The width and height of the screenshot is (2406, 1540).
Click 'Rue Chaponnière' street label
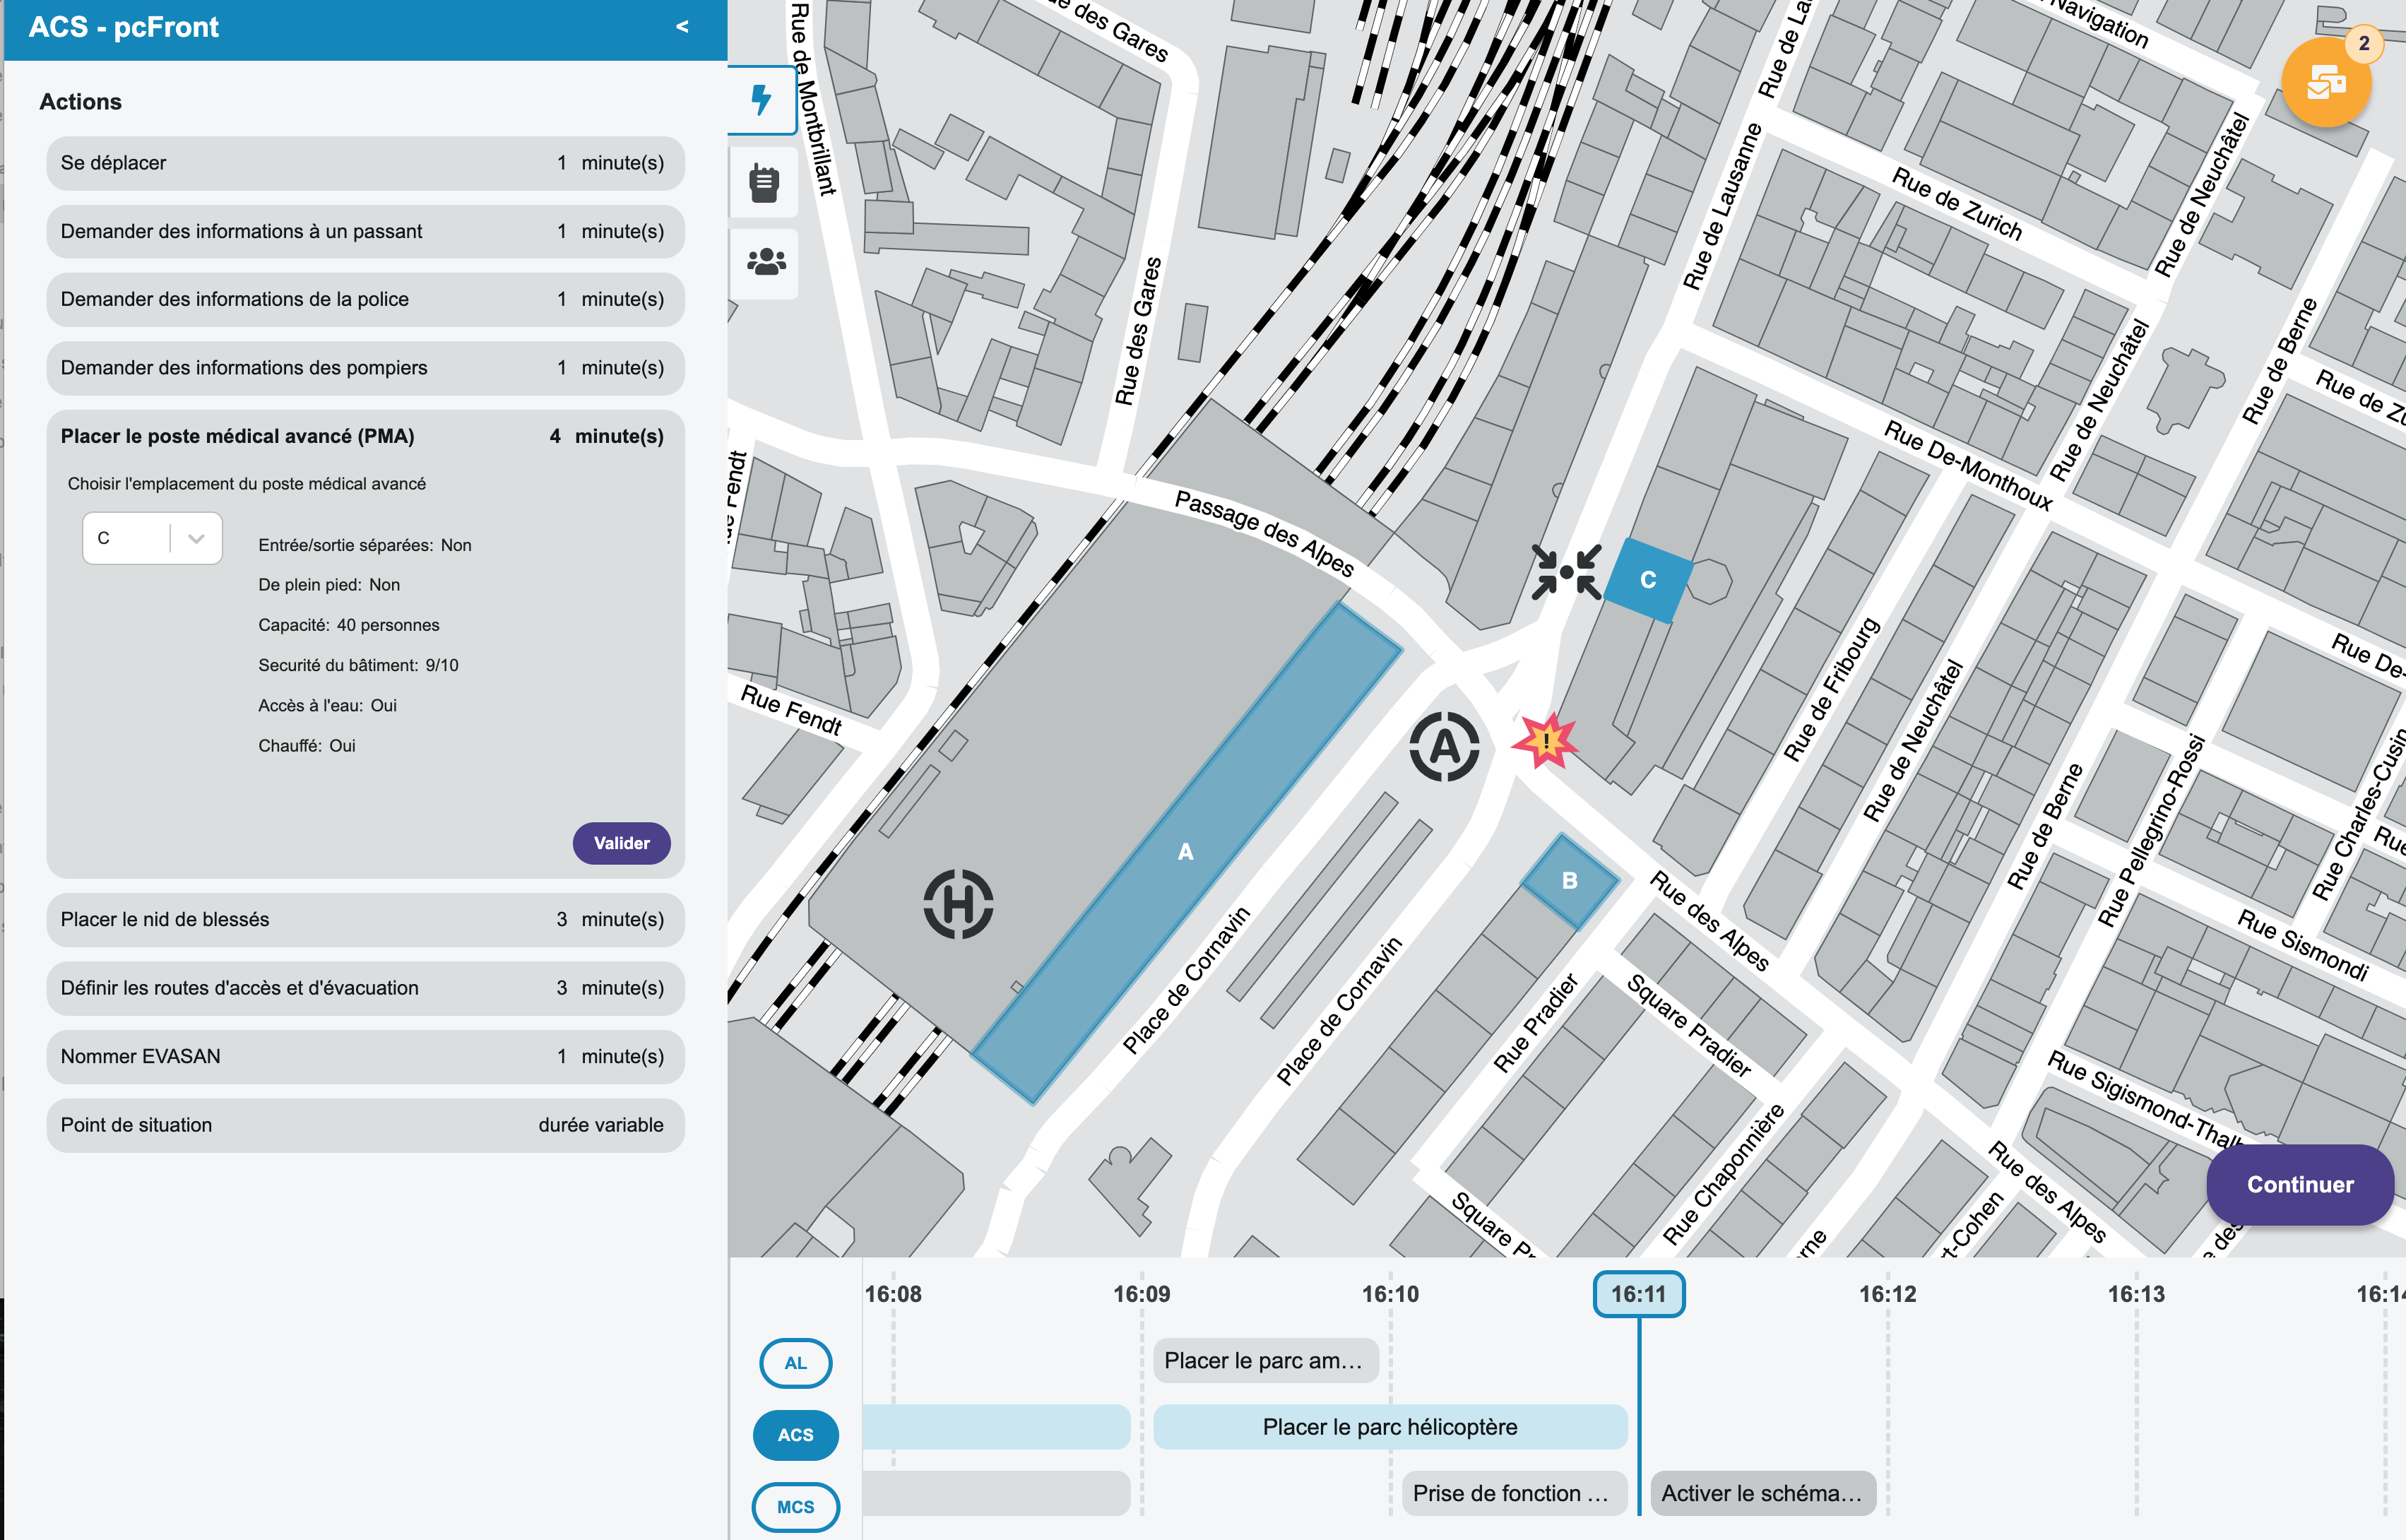pos(1723,1174)
